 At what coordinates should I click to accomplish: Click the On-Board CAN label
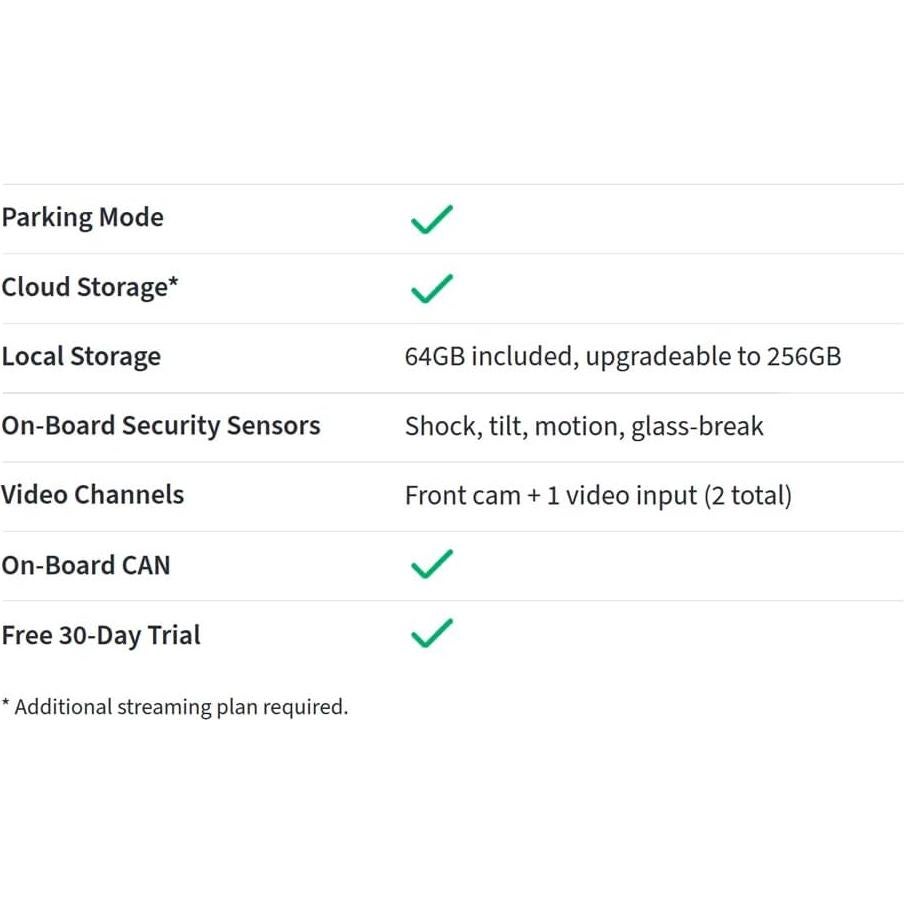point(85,565)
